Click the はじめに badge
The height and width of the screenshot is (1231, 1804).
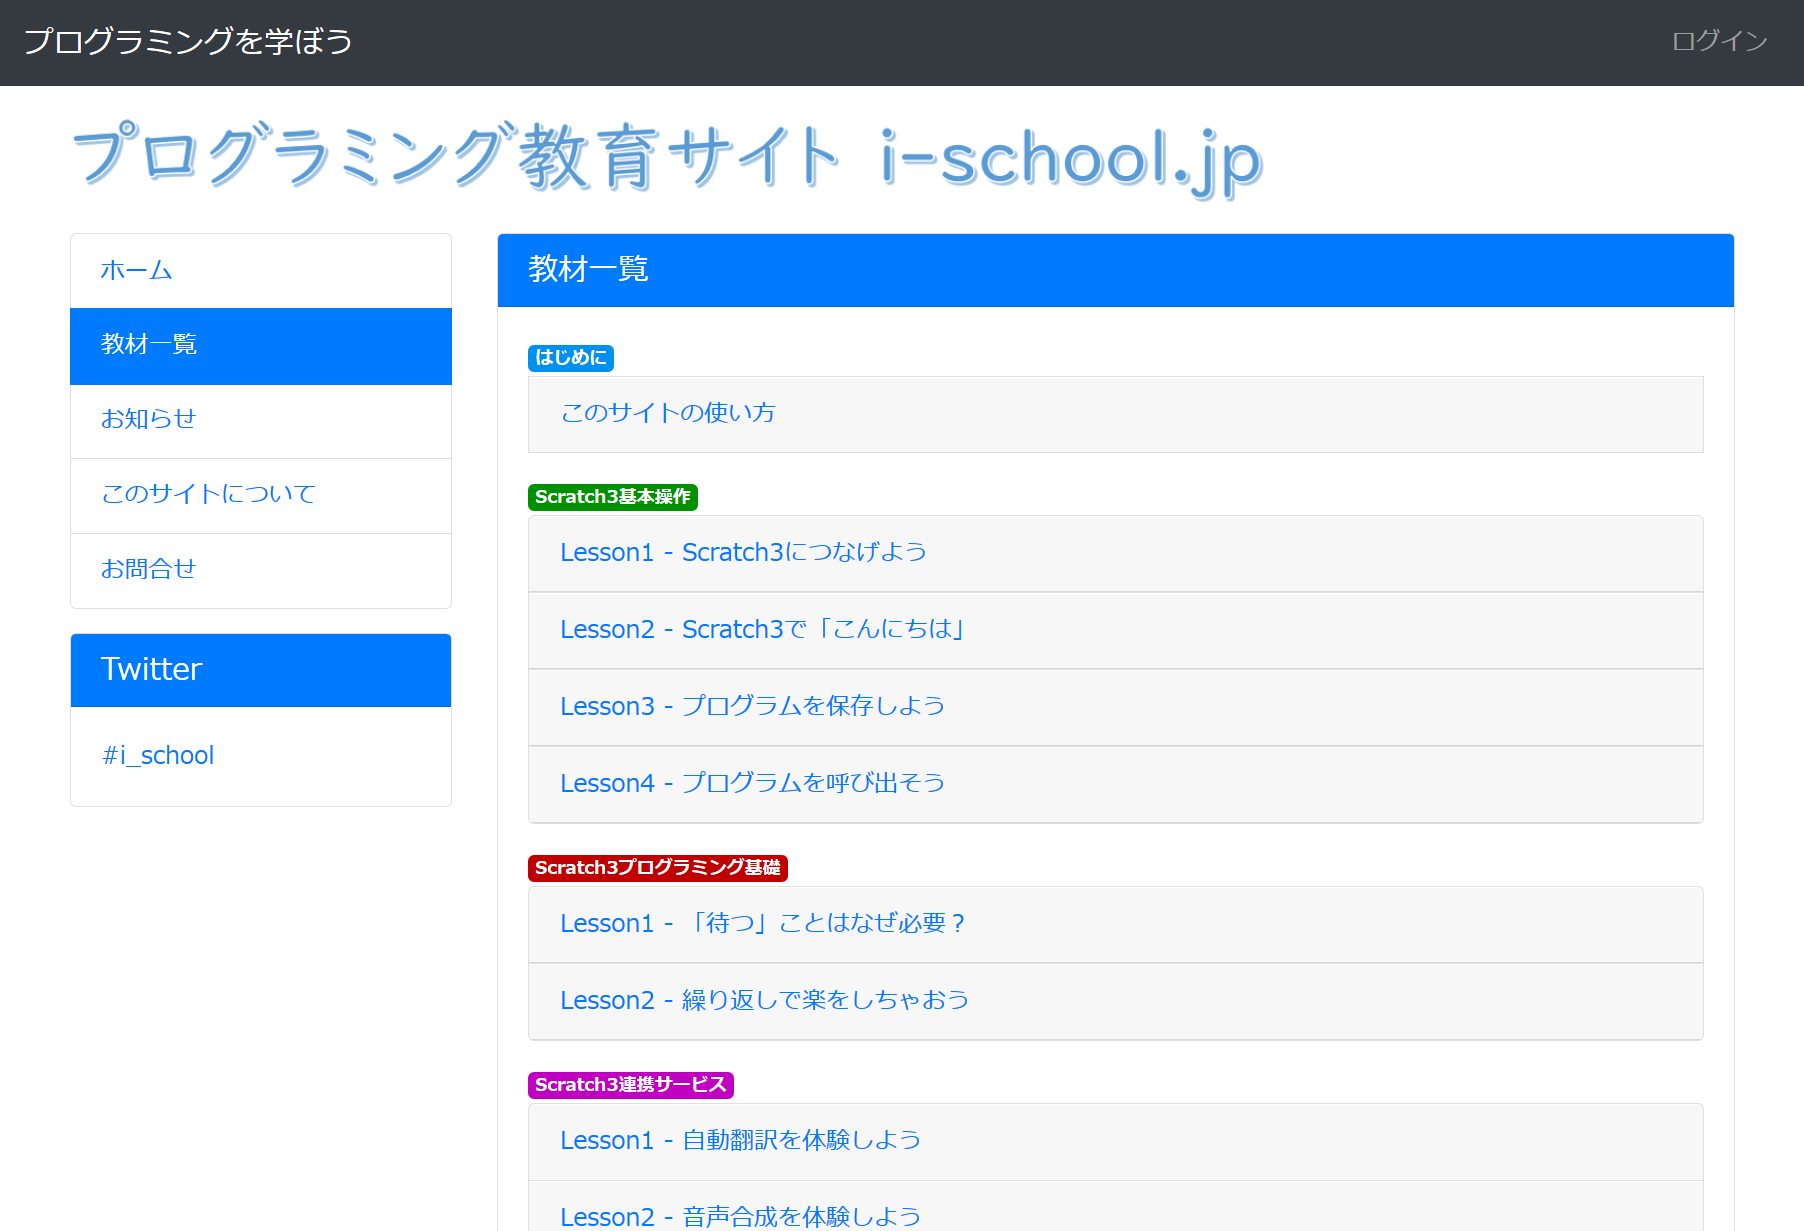tap(571, 358)
